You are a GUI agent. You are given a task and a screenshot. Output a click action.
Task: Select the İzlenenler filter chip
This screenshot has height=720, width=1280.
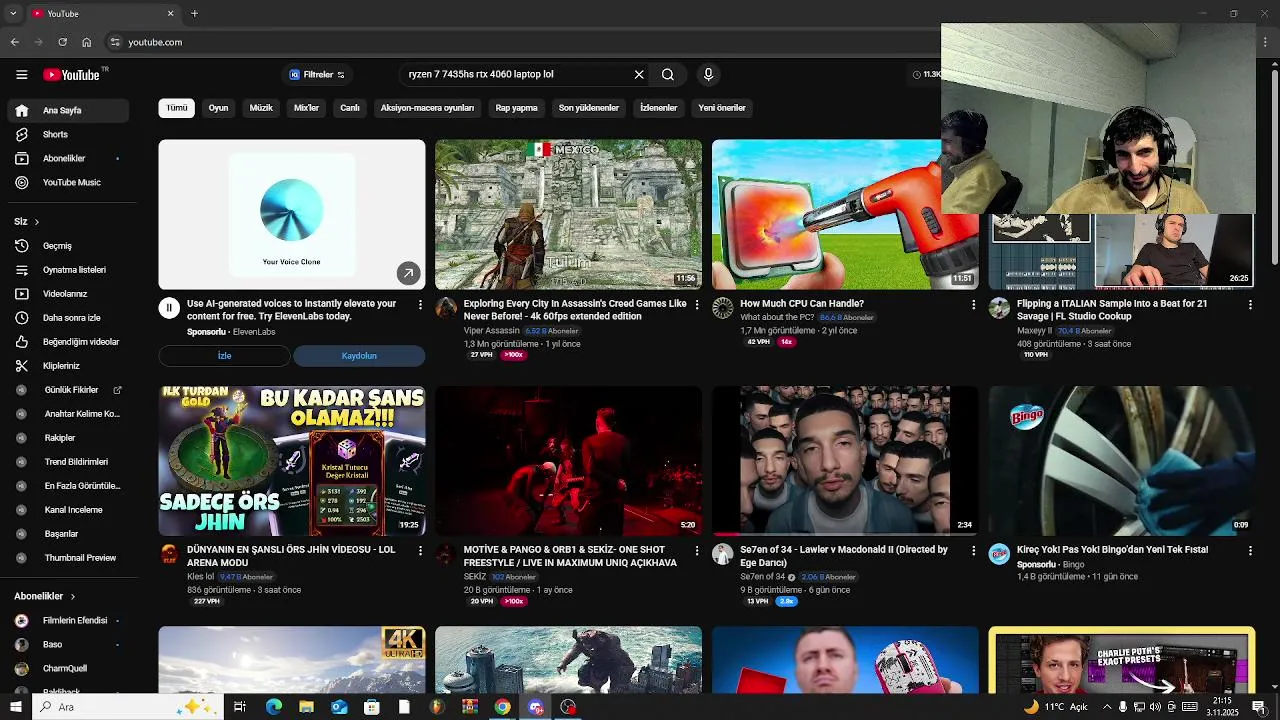[659, 108]
